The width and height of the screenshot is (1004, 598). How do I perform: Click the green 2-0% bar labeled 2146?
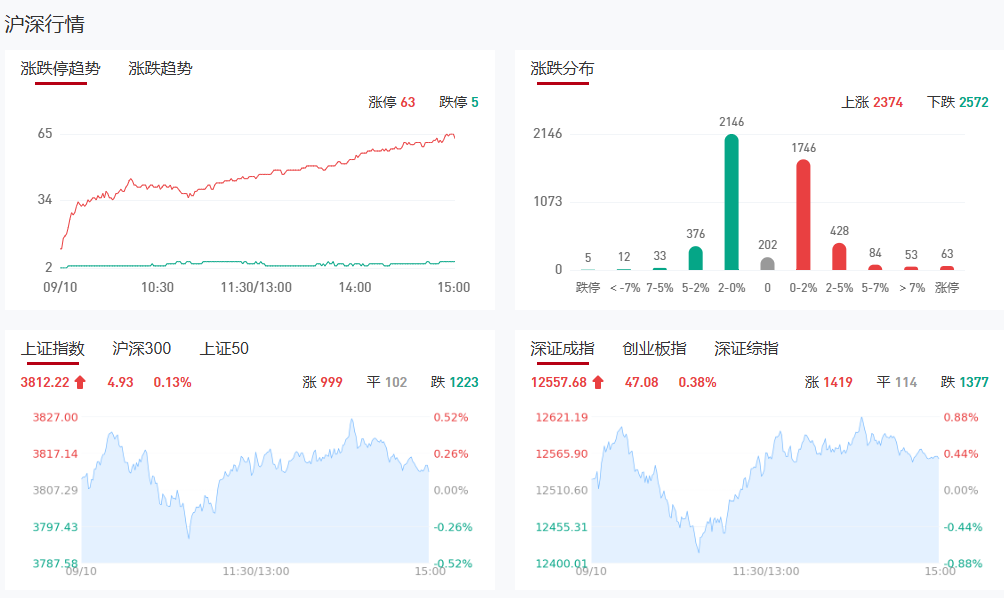point(731,202)
